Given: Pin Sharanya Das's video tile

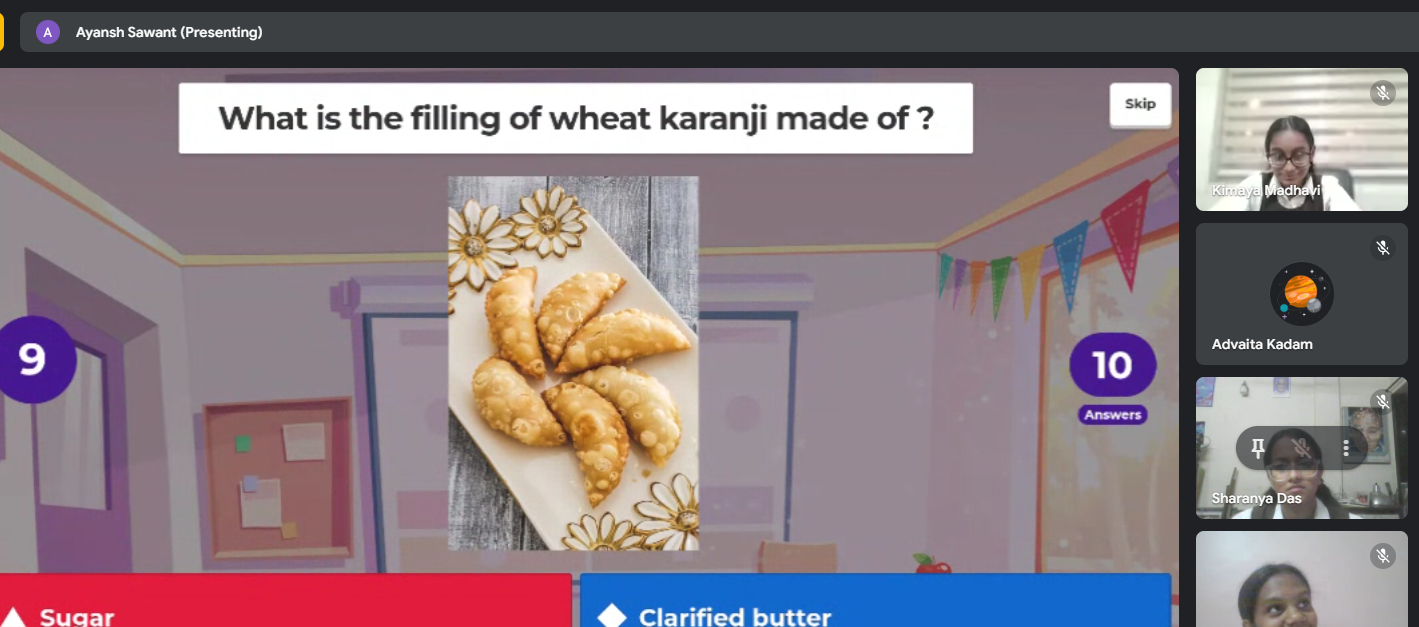Looking at the screenshot, I should pyautogui.click(x=1258, y=447).
